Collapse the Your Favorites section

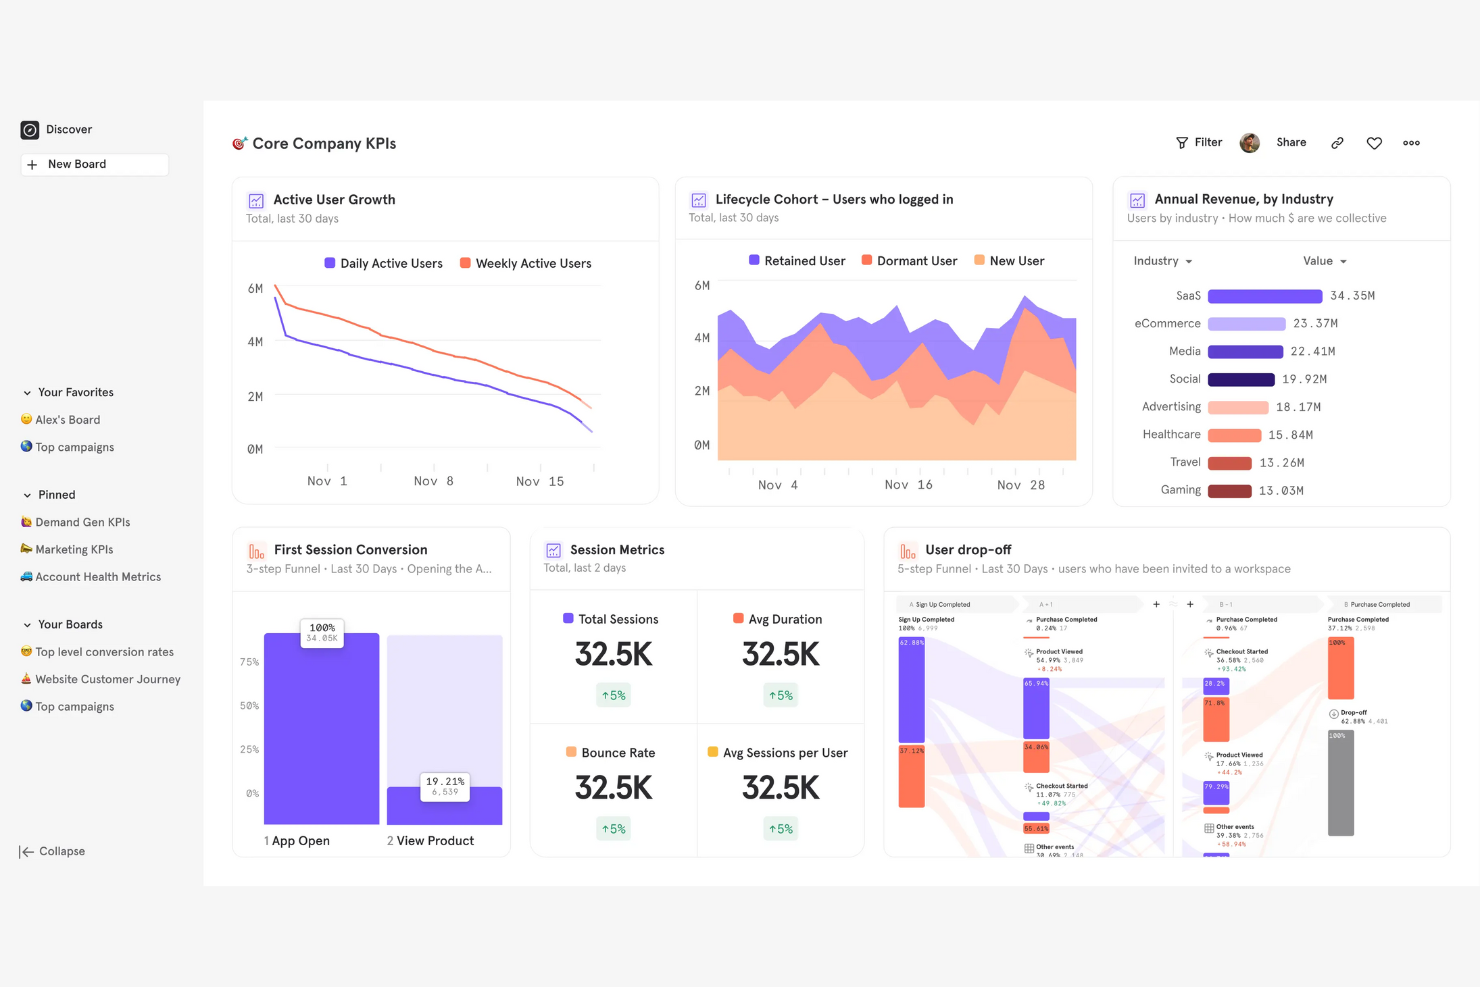click(x=25, y=392)
